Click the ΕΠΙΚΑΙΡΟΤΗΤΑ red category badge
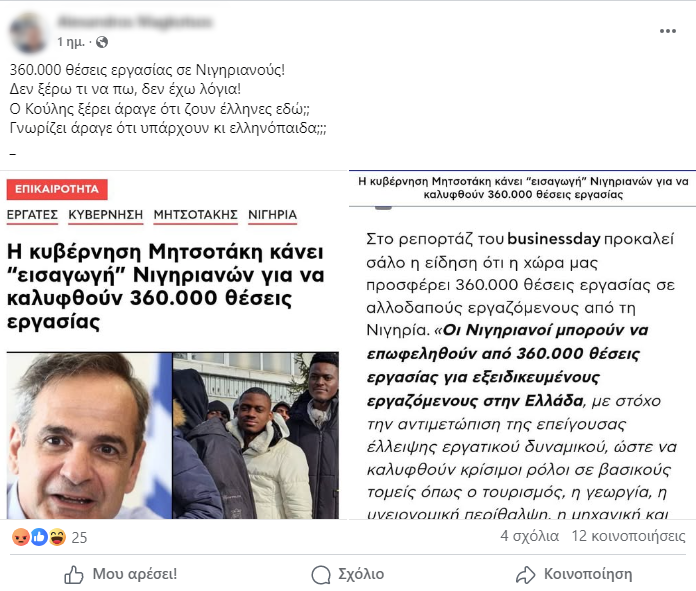 (x=57, y=189)
